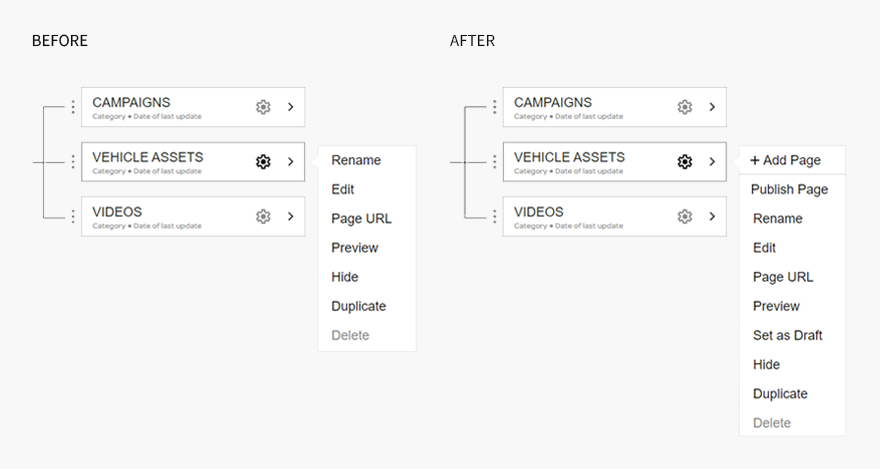Click gear icon on VIDEOS in AFTER panel
Viewport: 880px width, 469px height.
(x=685, y=216)
